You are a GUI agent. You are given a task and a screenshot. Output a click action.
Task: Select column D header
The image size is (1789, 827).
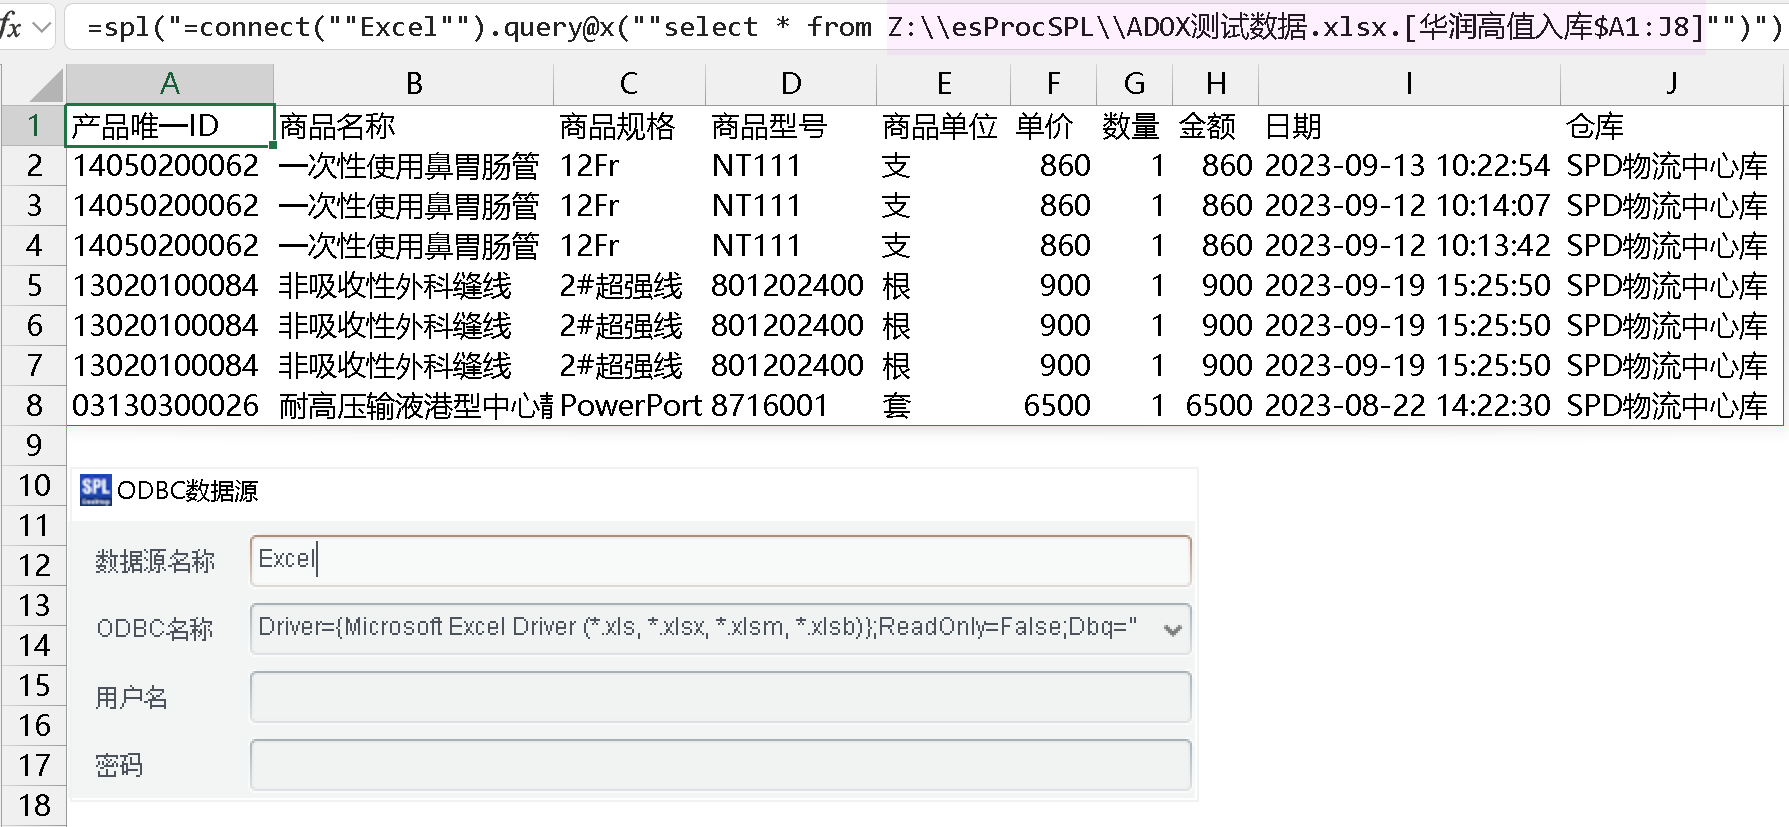point(790,84)
